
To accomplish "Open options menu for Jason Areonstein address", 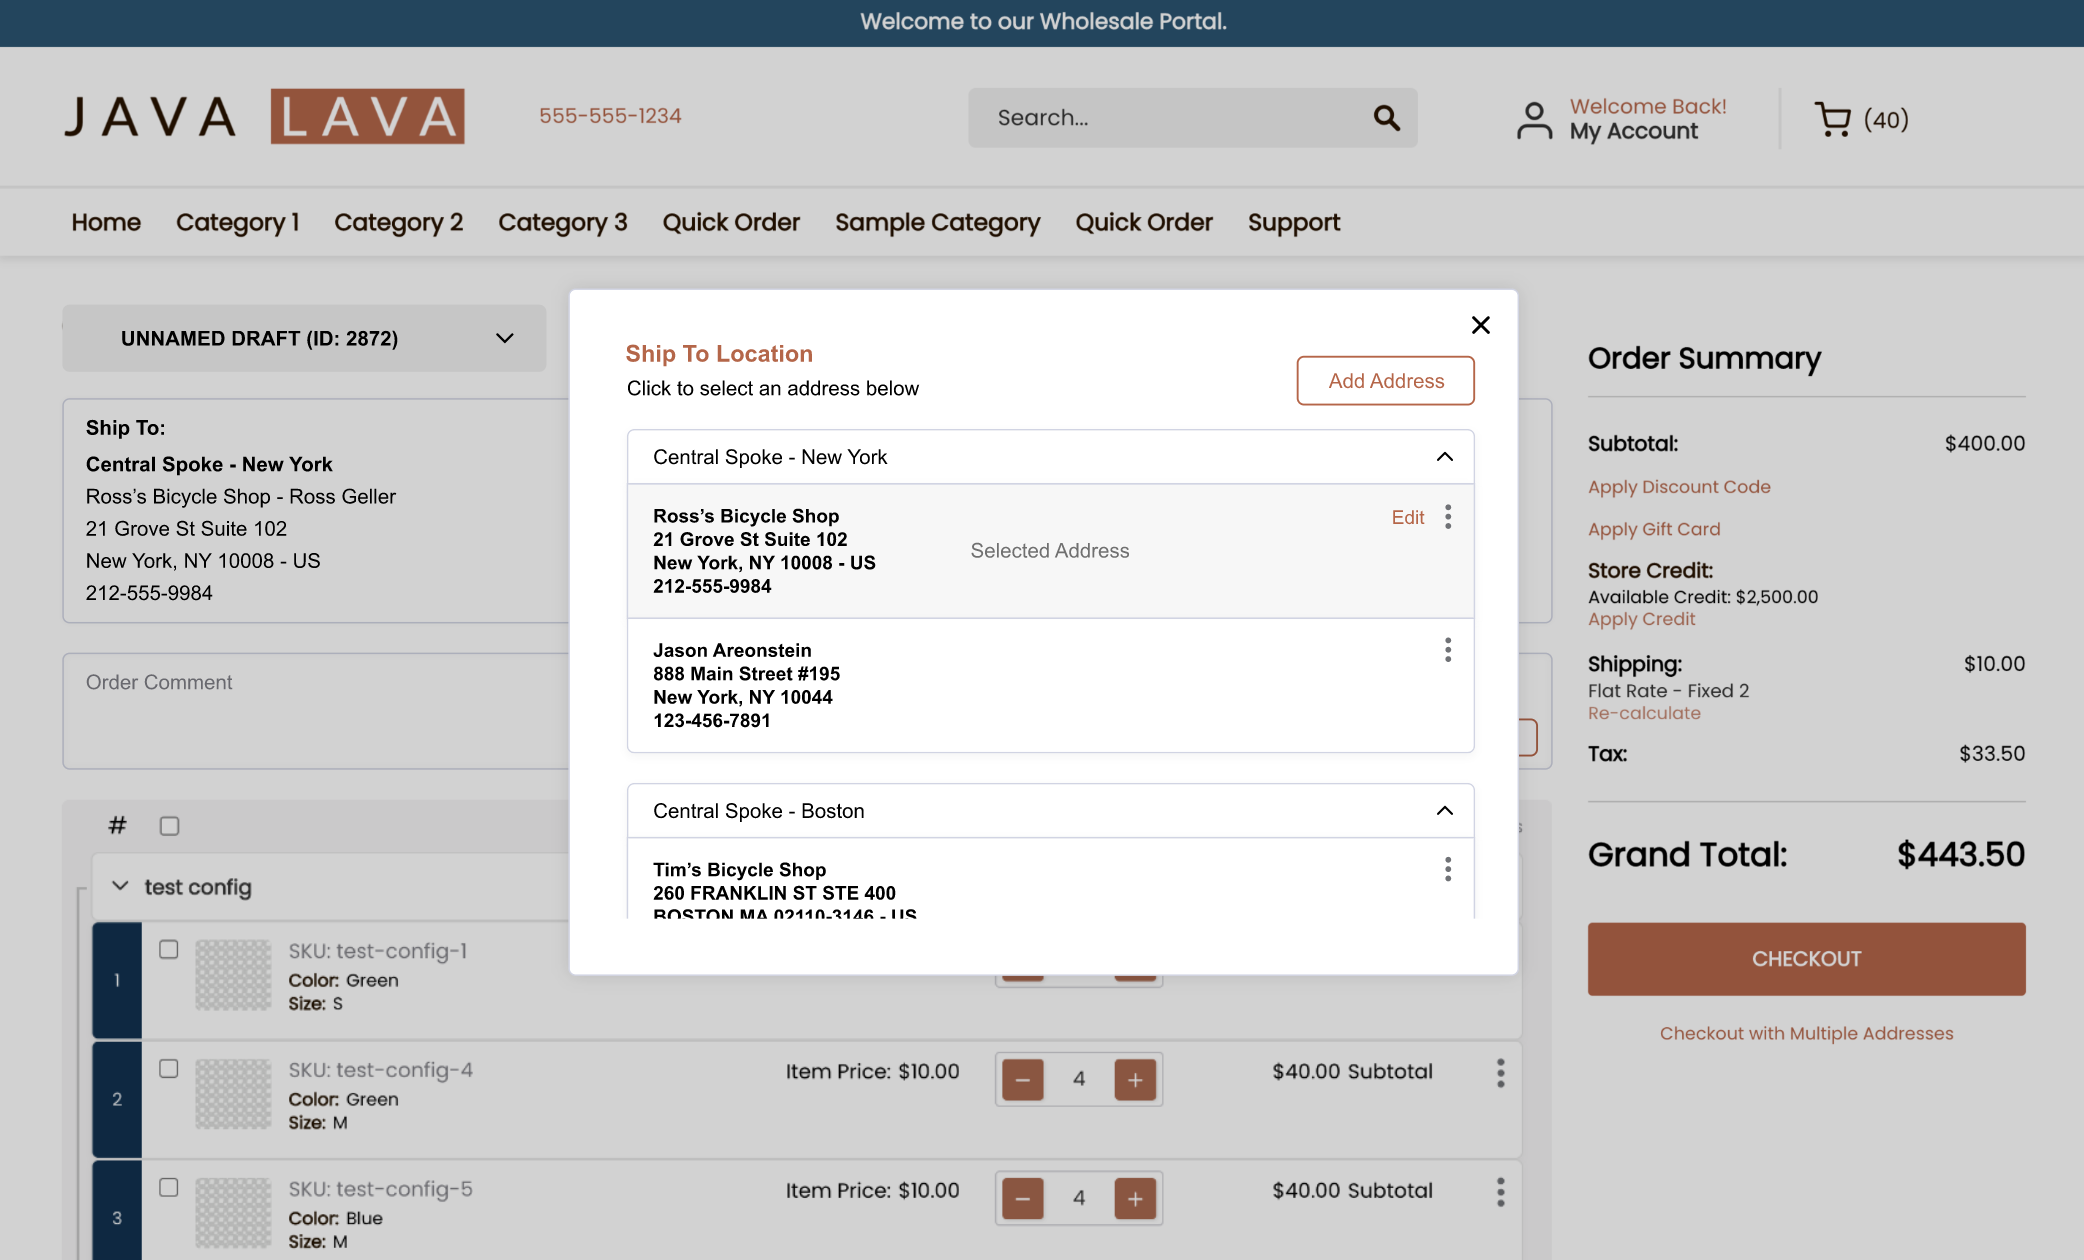I will click(1447, 651).
